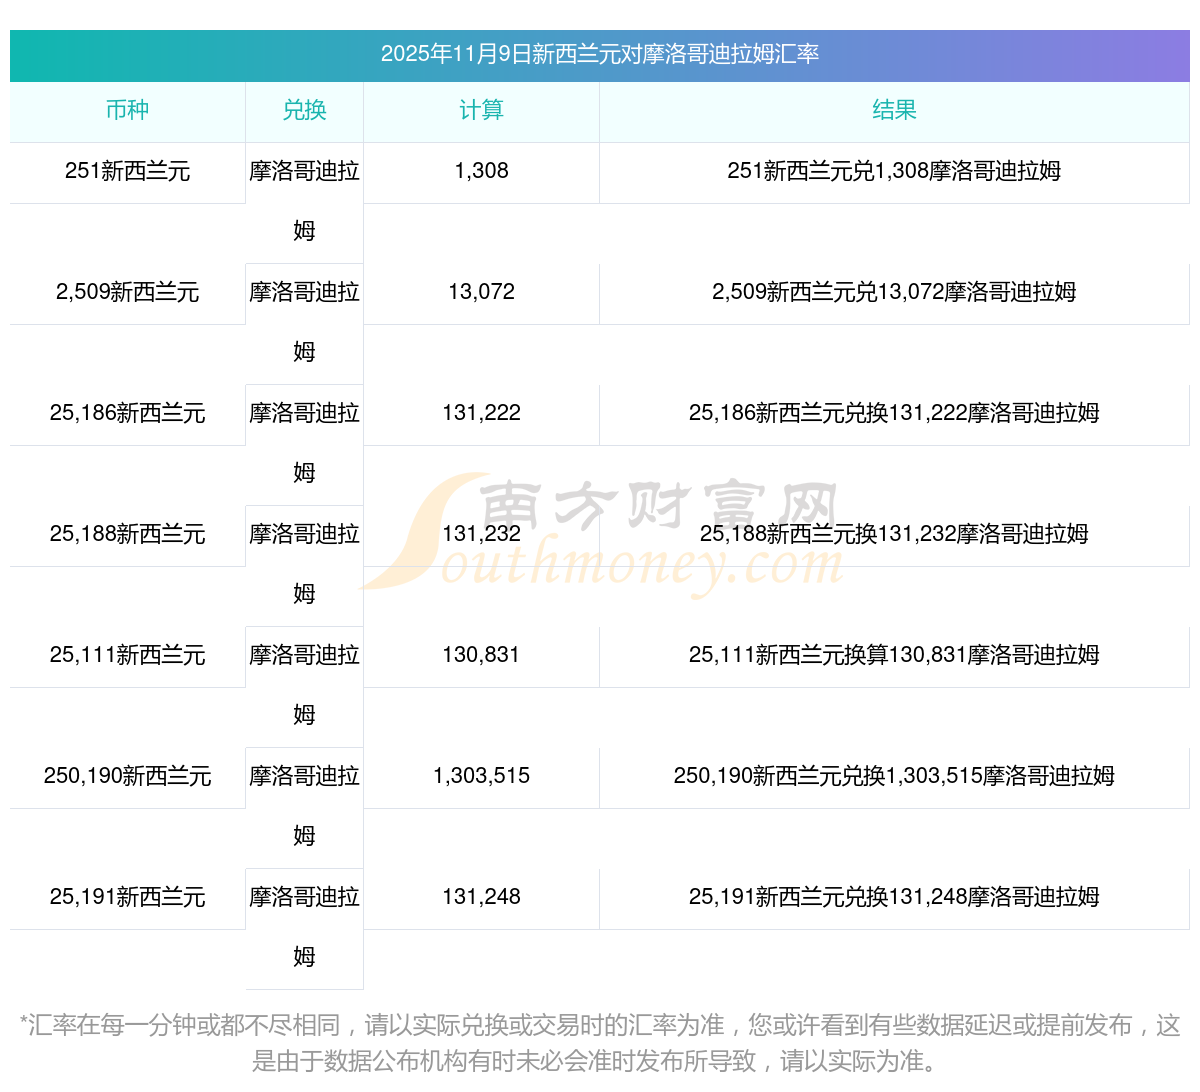Click the calculated value 13,072
The image size is (1200, 1092).
(x=481, y=292)
